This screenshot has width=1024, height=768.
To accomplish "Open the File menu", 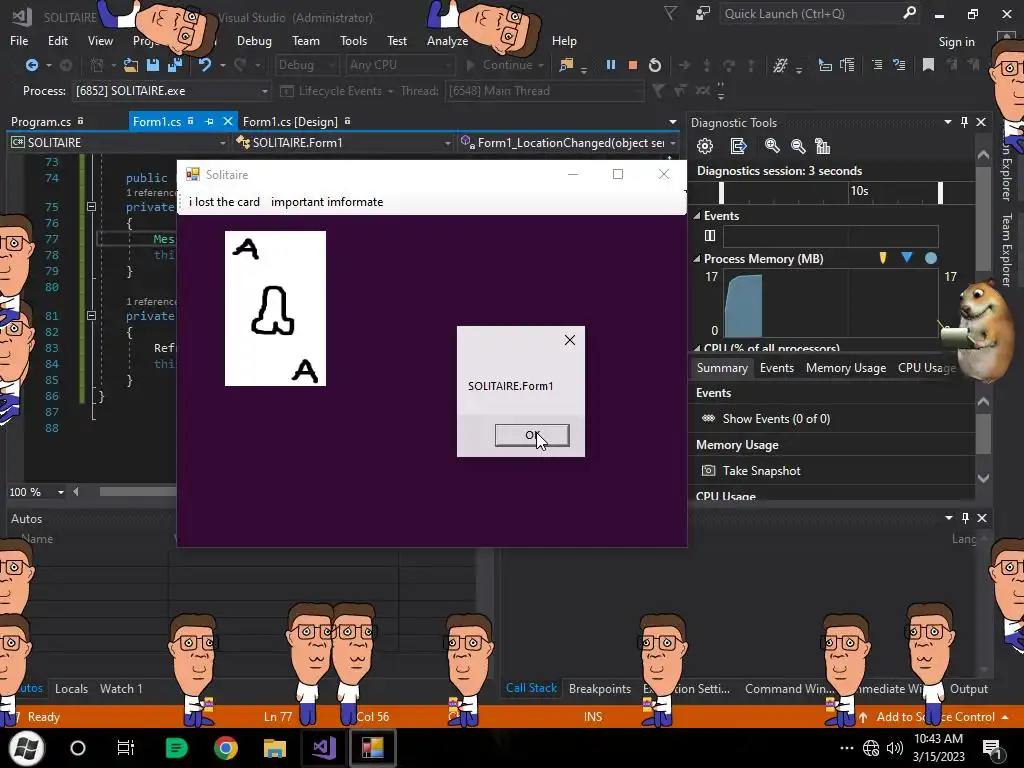I will (x=19, y=40).
